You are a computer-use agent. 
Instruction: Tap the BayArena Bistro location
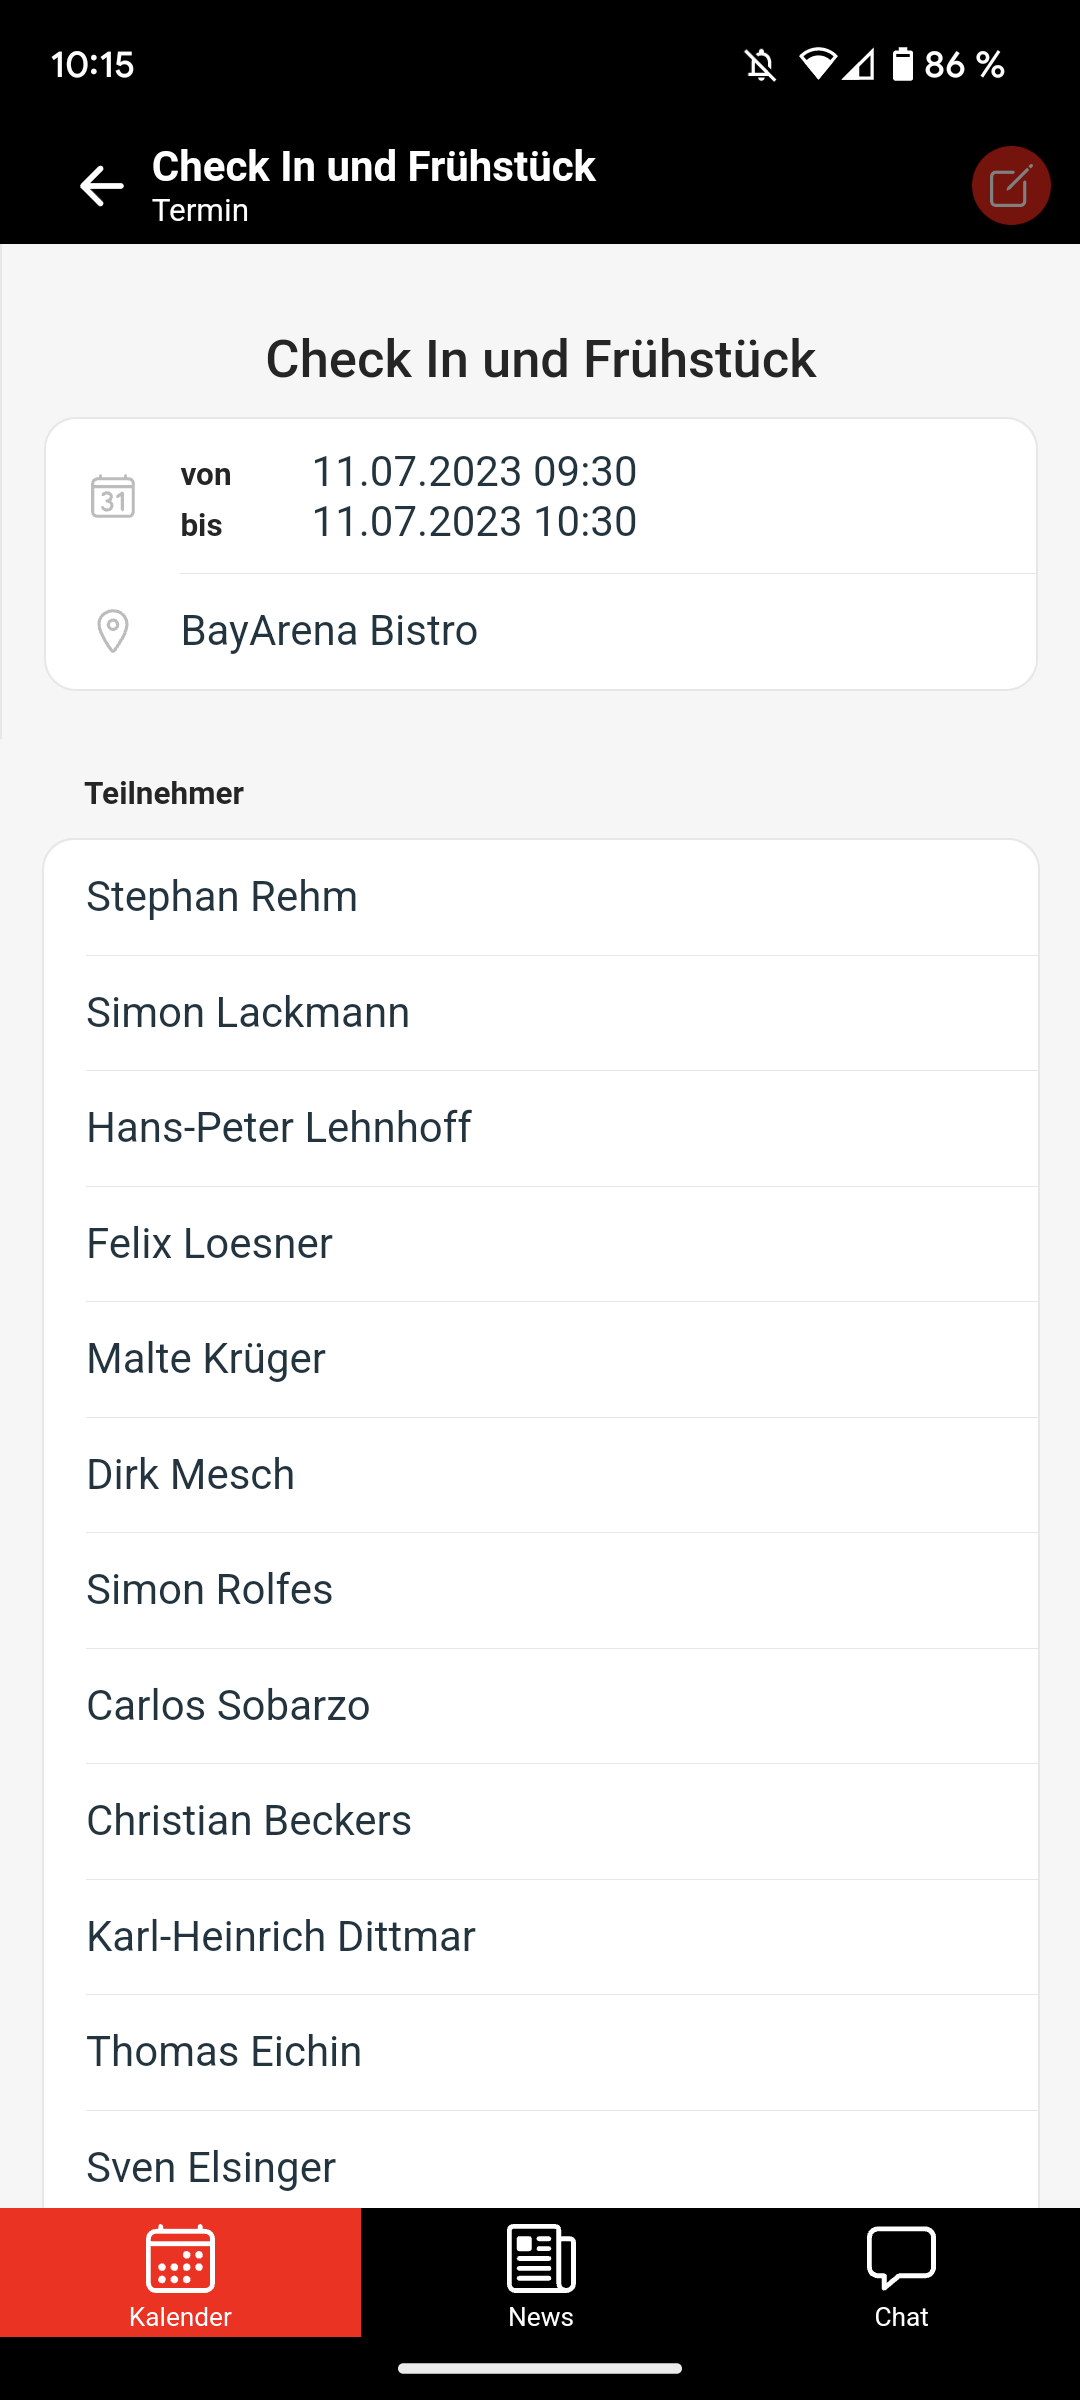tap(329, 631)
